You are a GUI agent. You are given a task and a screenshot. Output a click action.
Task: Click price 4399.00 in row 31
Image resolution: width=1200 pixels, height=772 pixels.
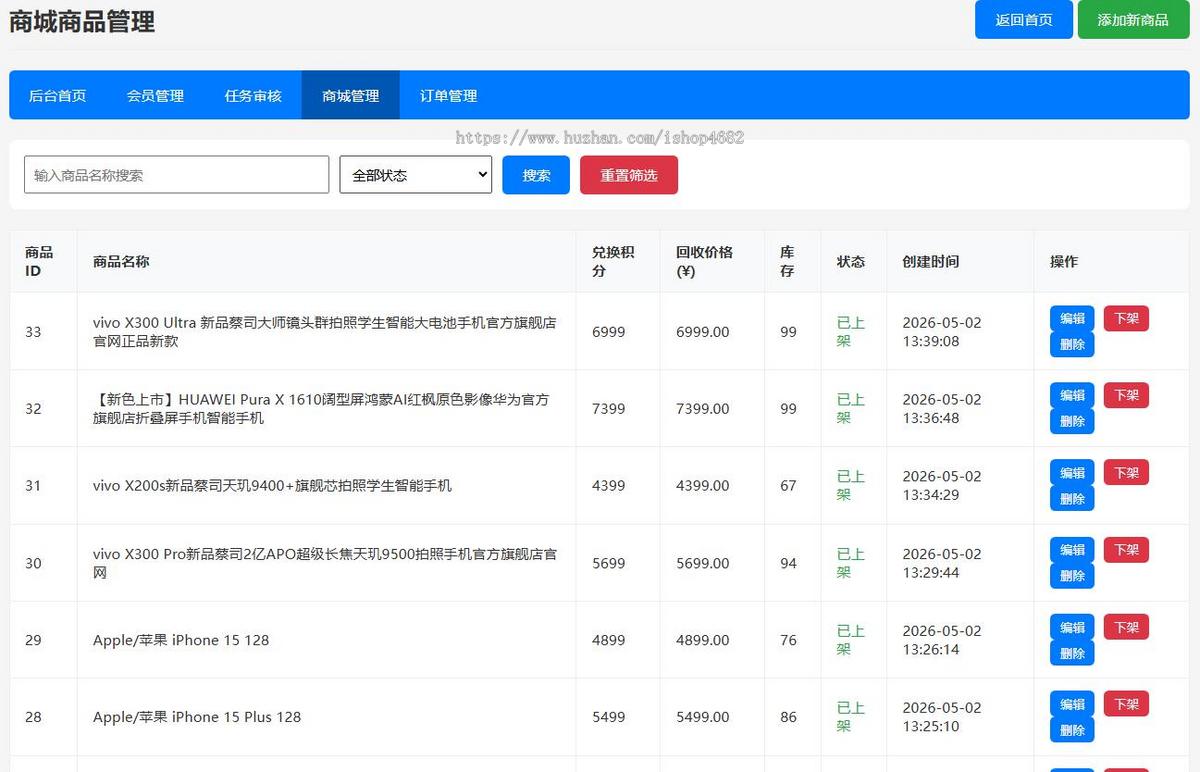(702, 486)
